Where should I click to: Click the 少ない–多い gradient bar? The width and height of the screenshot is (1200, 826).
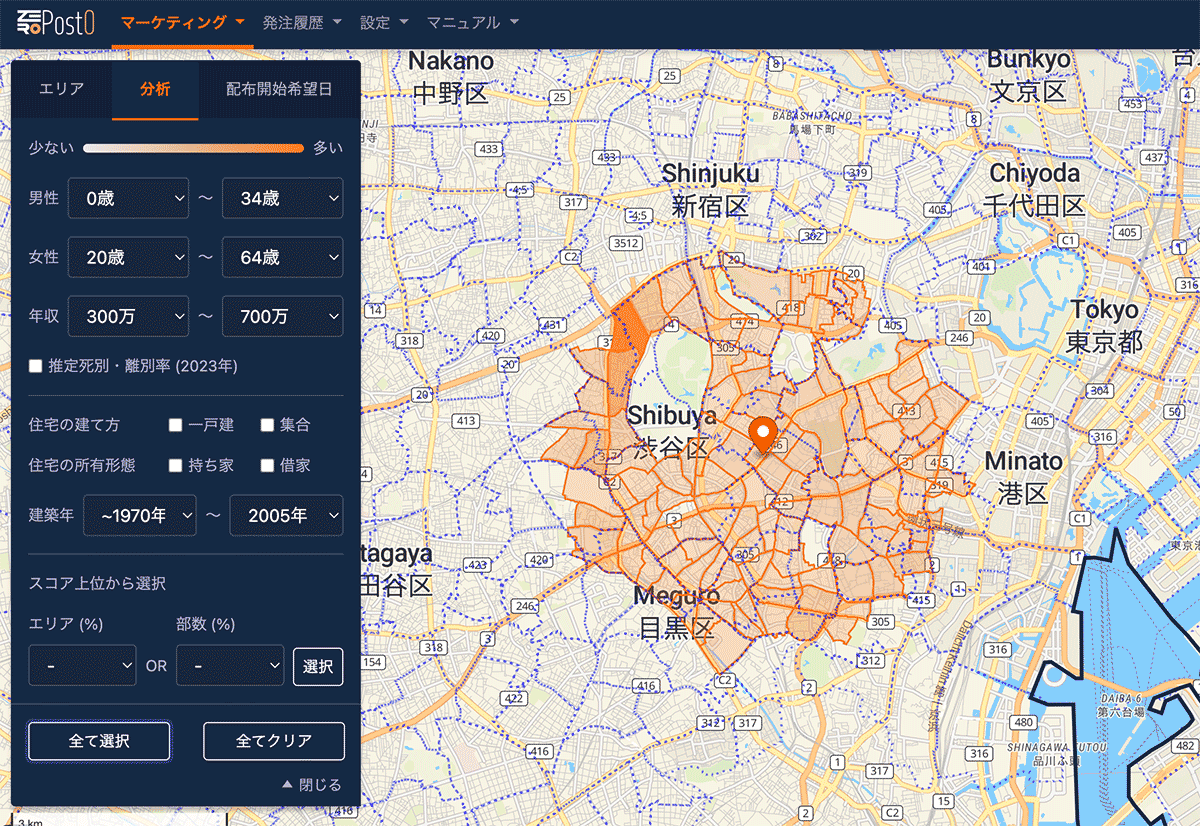point(193,148)
